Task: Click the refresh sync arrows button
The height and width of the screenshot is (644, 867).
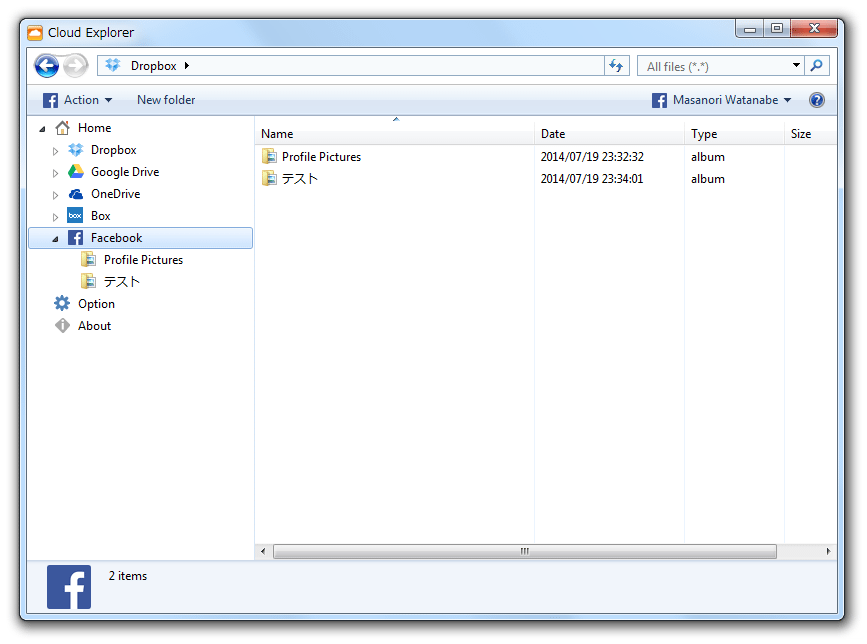Action: click(616, 66)
